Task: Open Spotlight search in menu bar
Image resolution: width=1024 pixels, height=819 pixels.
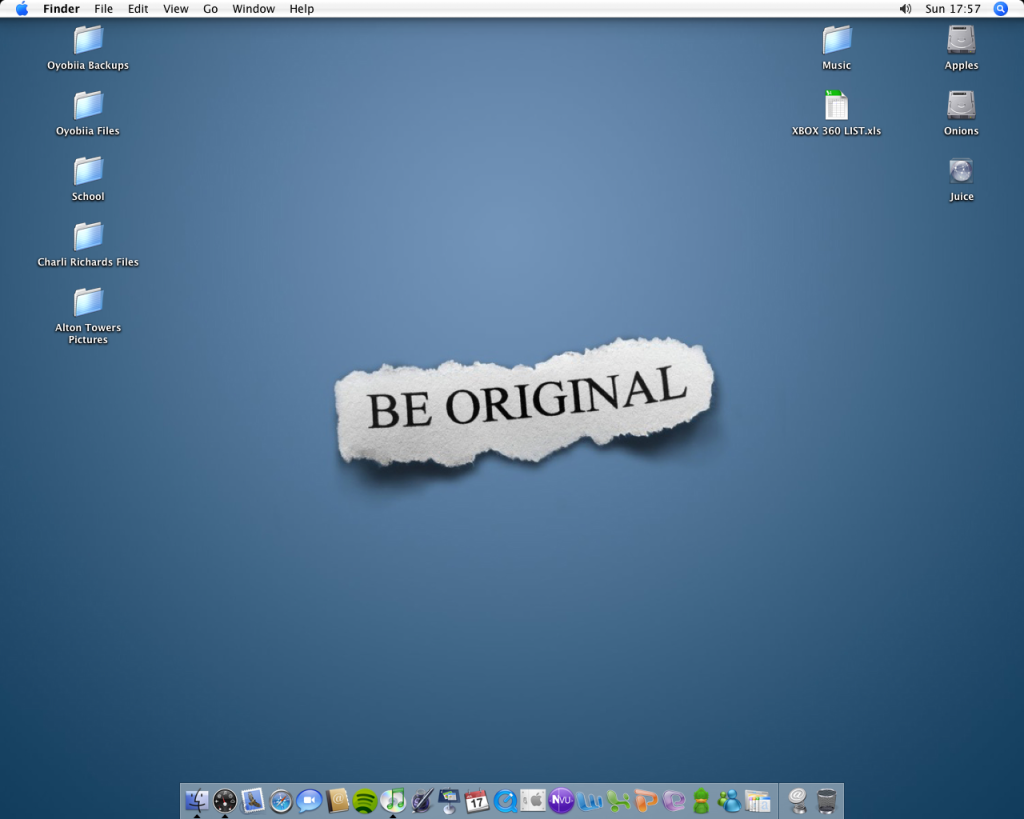Action: (1000, 8)
